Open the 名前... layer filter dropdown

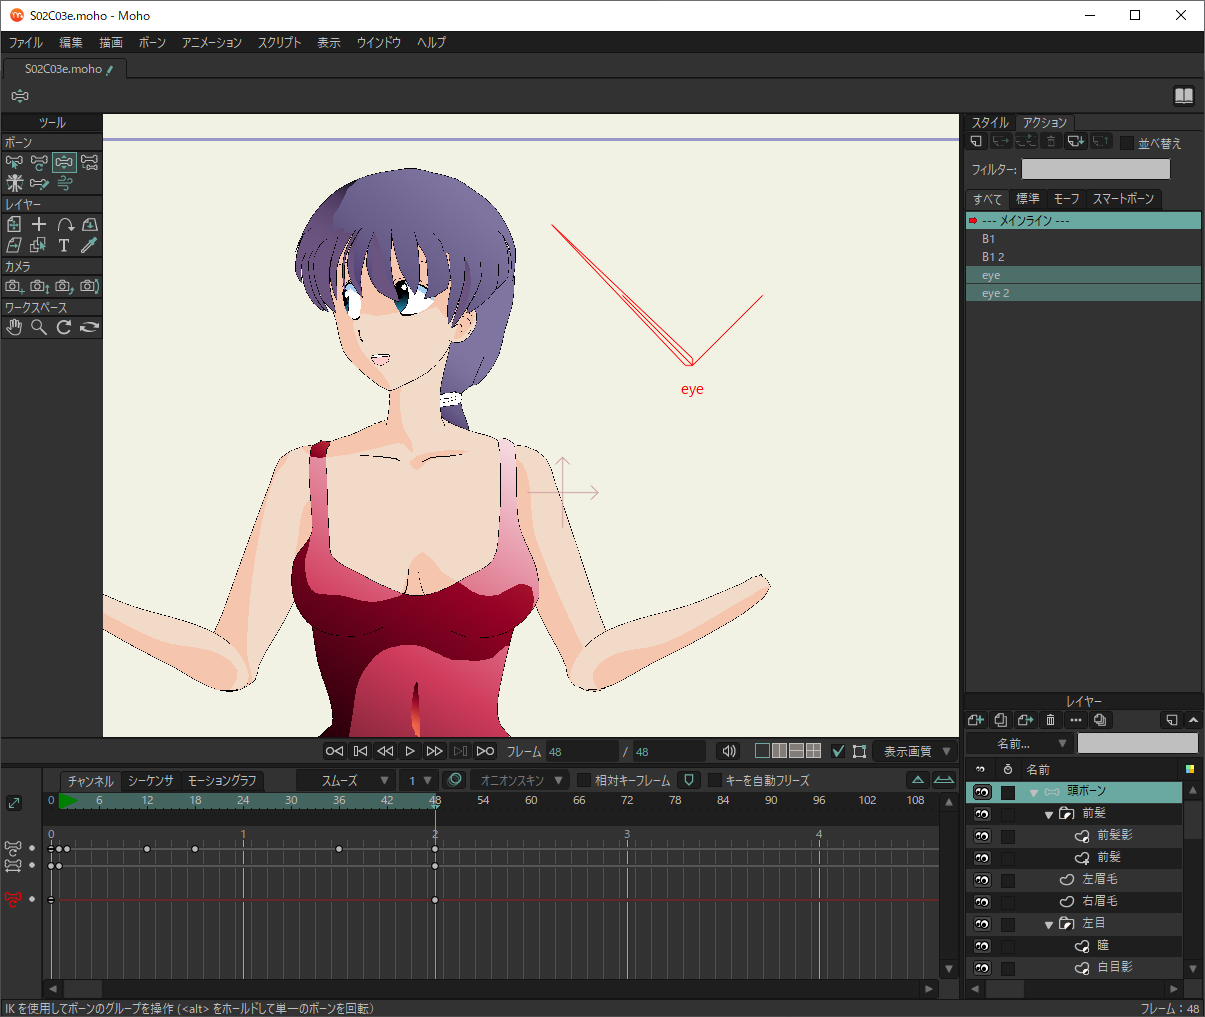[1019, 743]
